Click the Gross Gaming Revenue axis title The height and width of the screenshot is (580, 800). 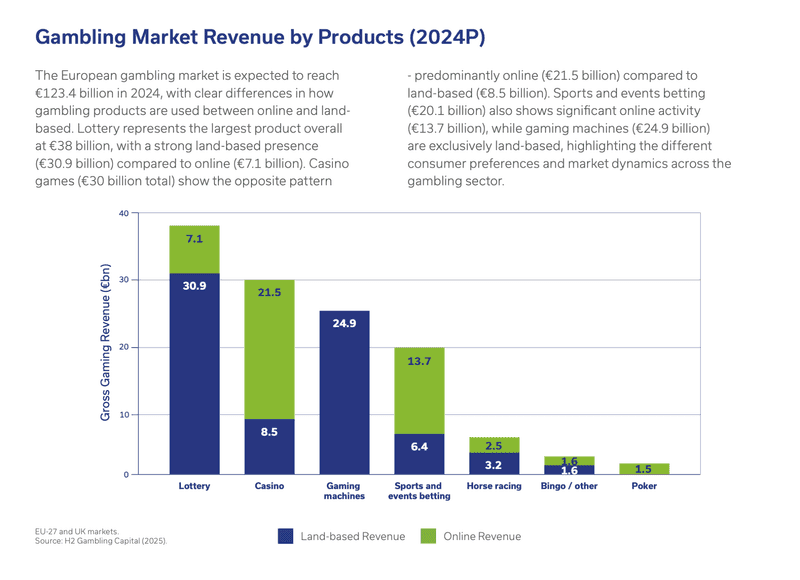tap(105, 342)
